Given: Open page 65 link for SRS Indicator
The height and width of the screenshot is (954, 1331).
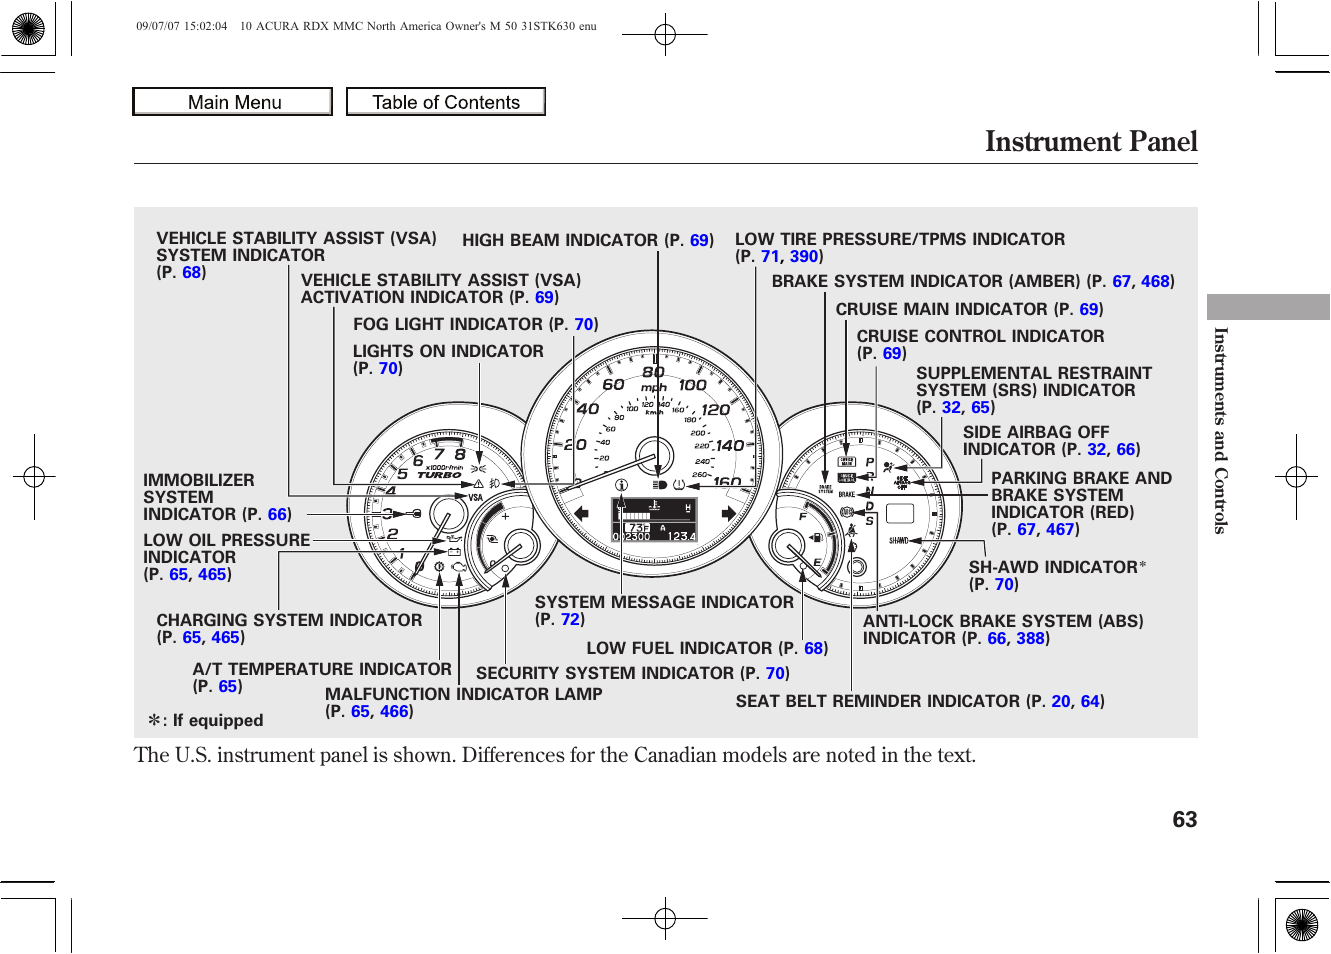Looking at the screenshot, I should [980, 407].
